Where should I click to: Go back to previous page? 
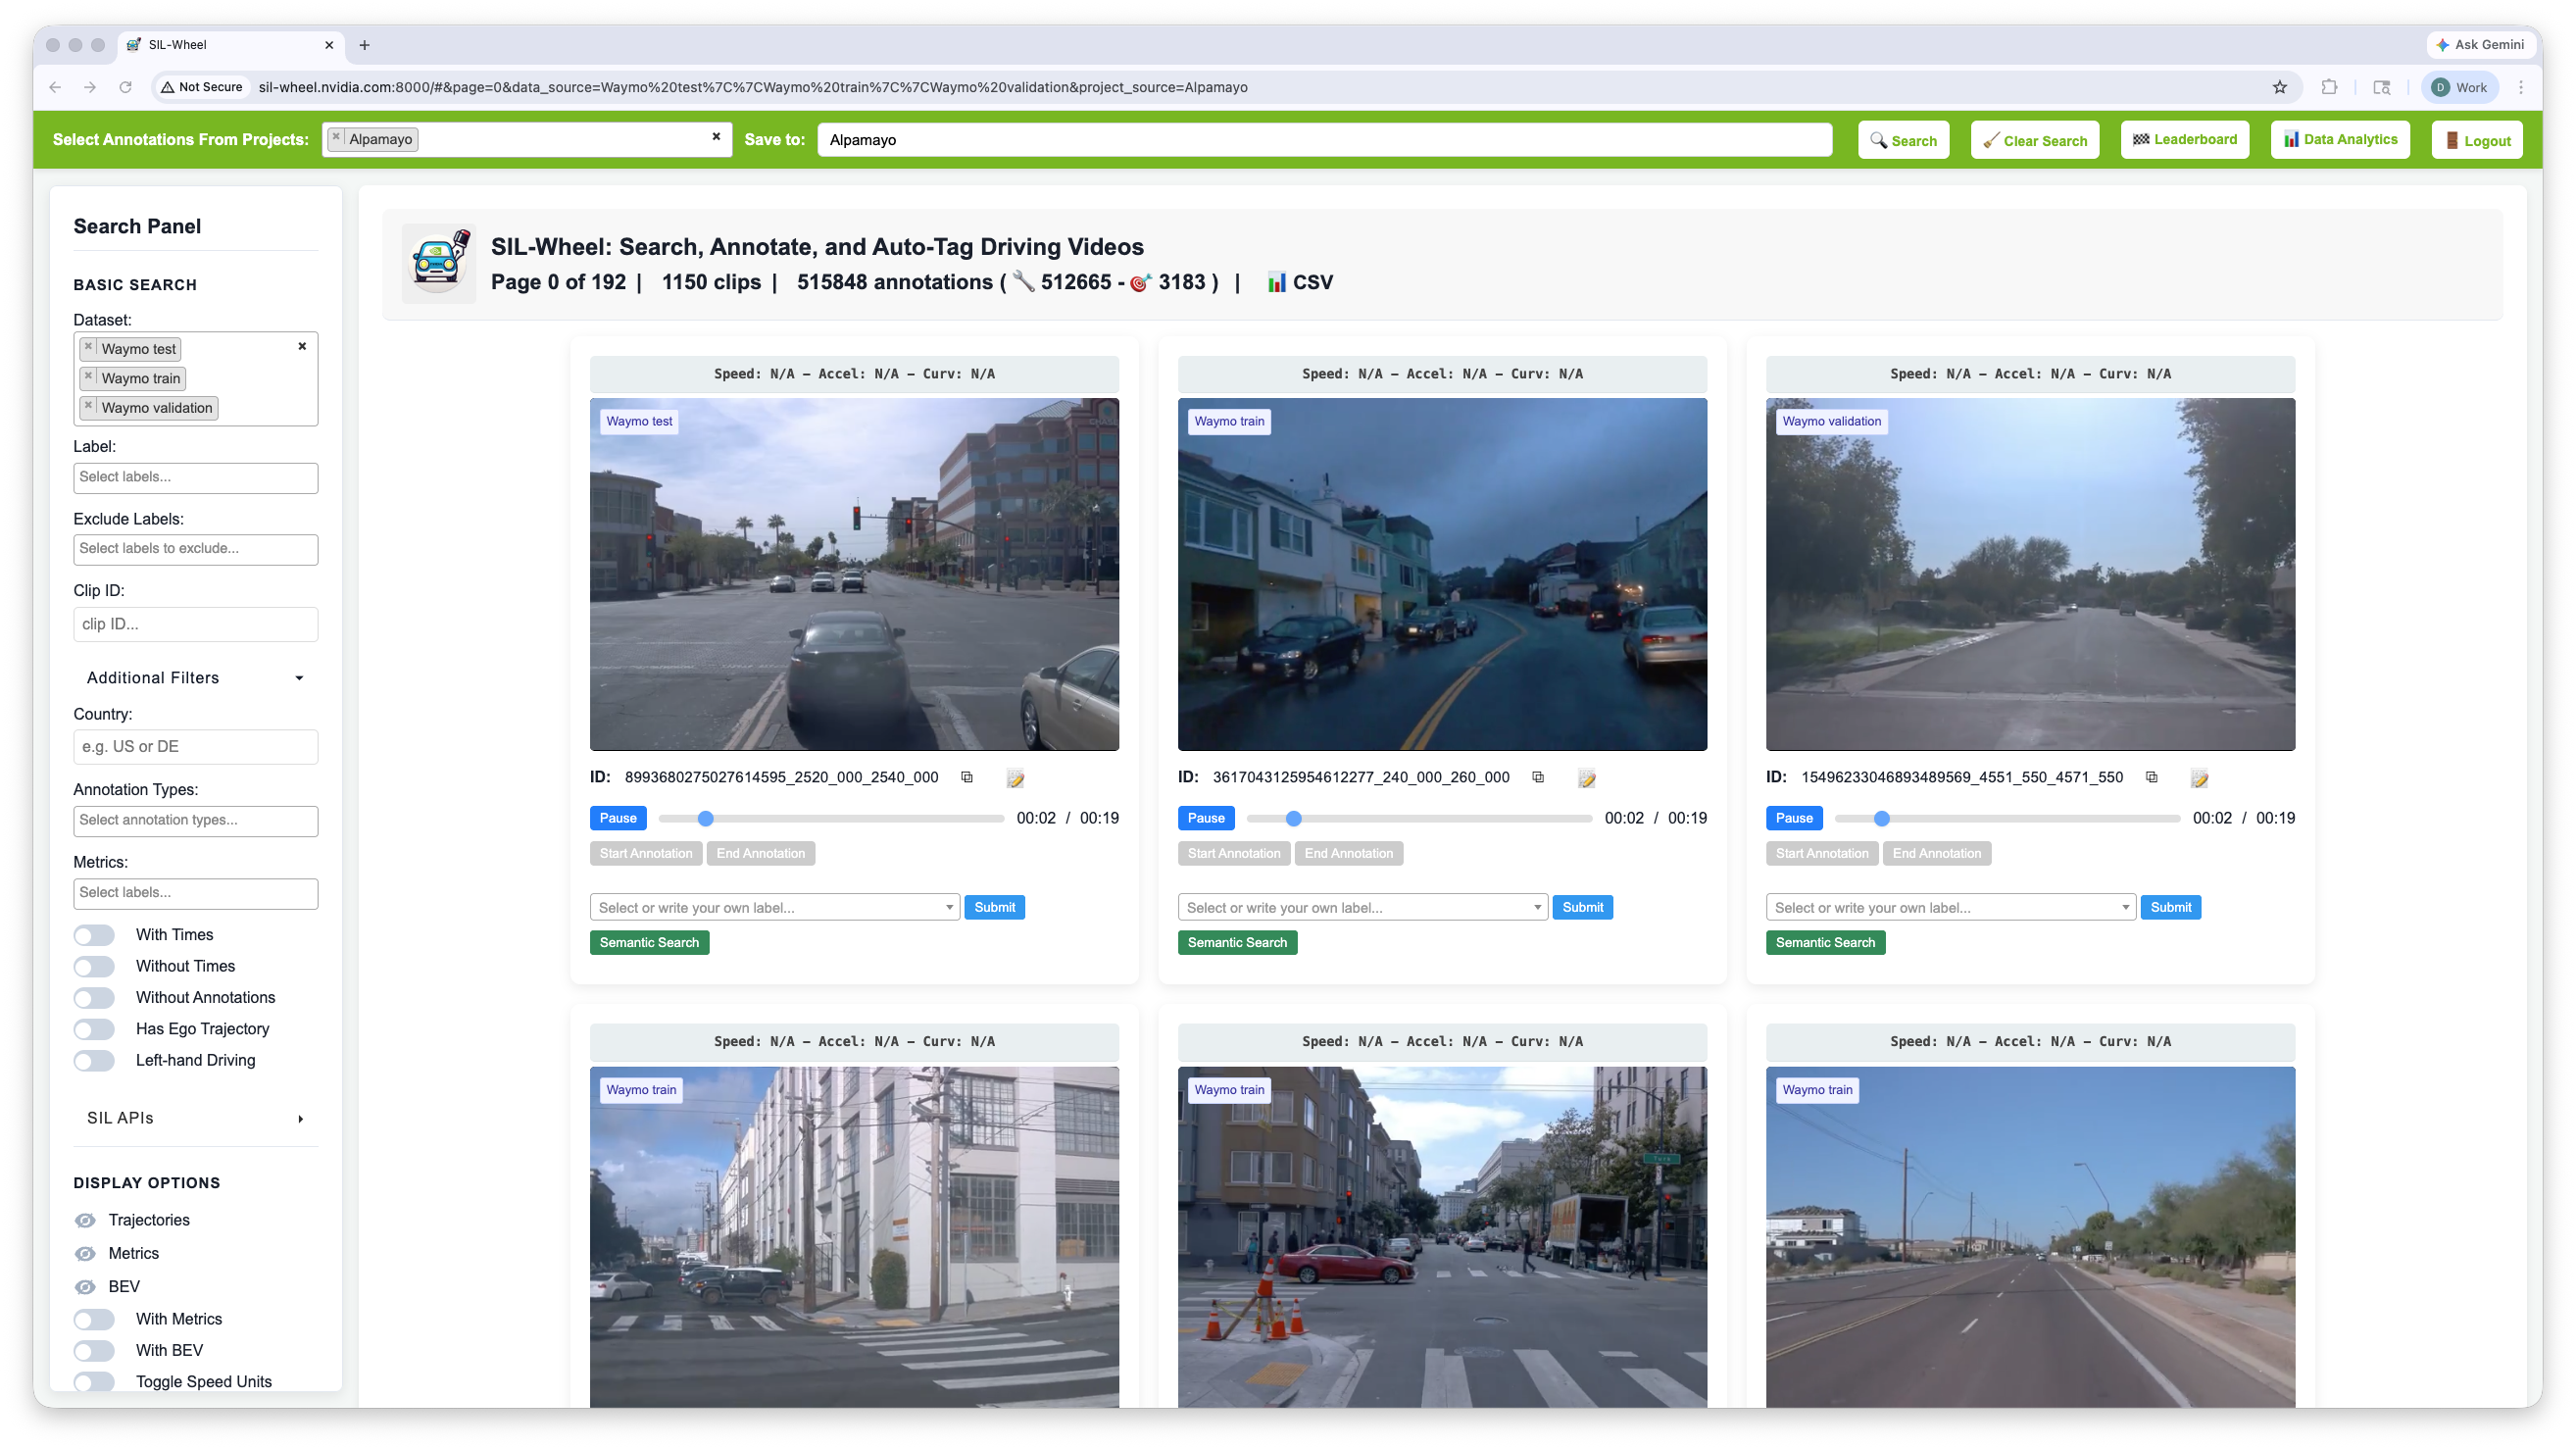click(x=55, y=87)
